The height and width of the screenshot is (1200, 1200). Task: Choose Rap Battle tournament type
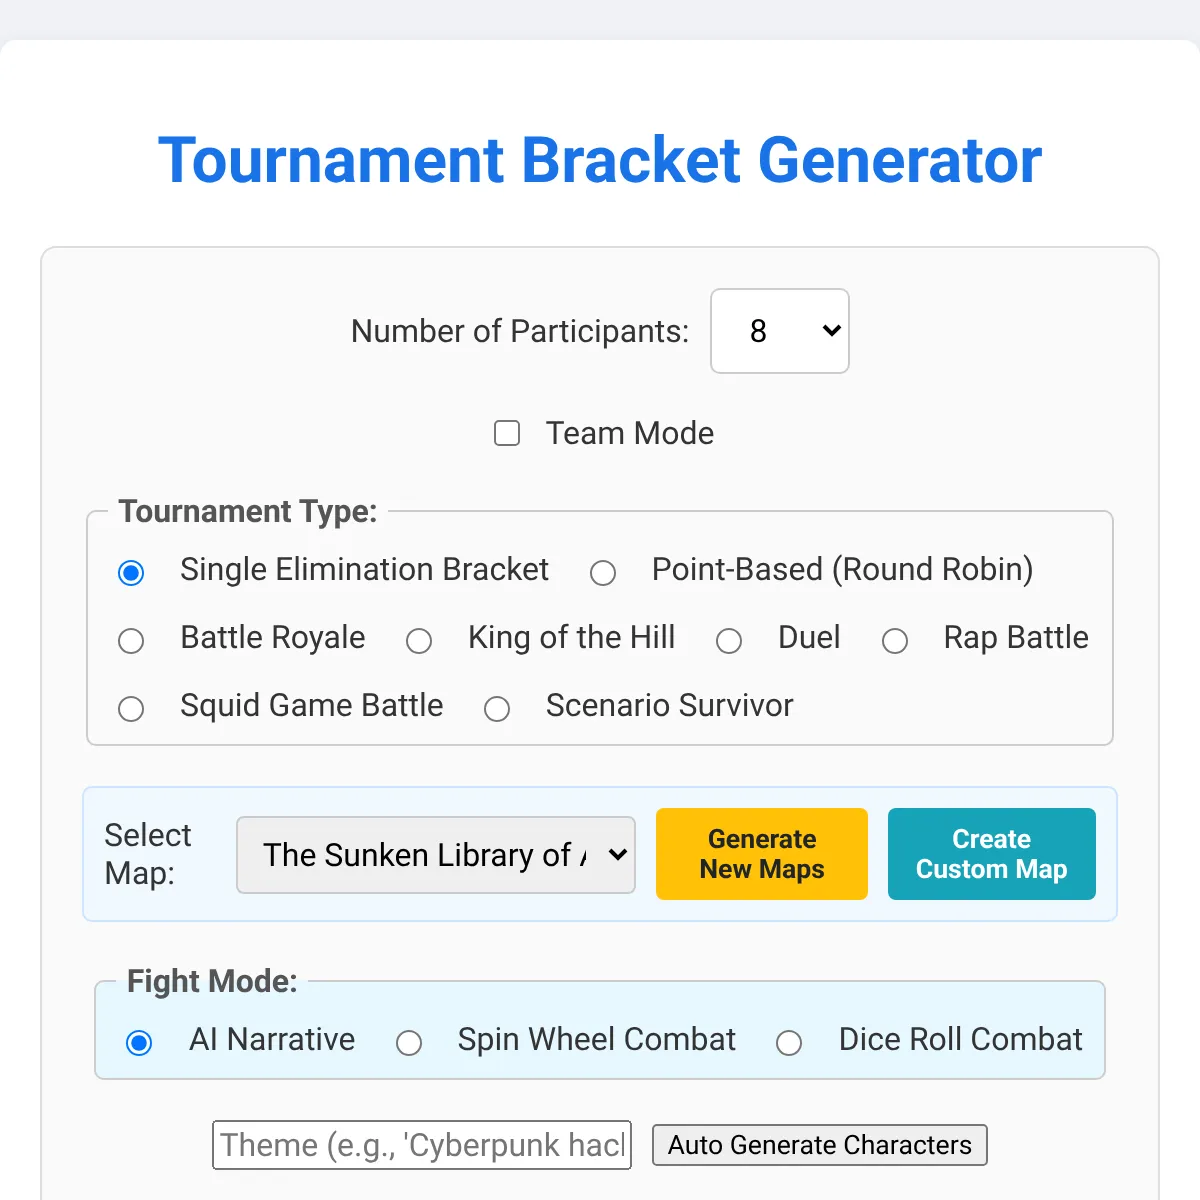[x=895, y=641]
